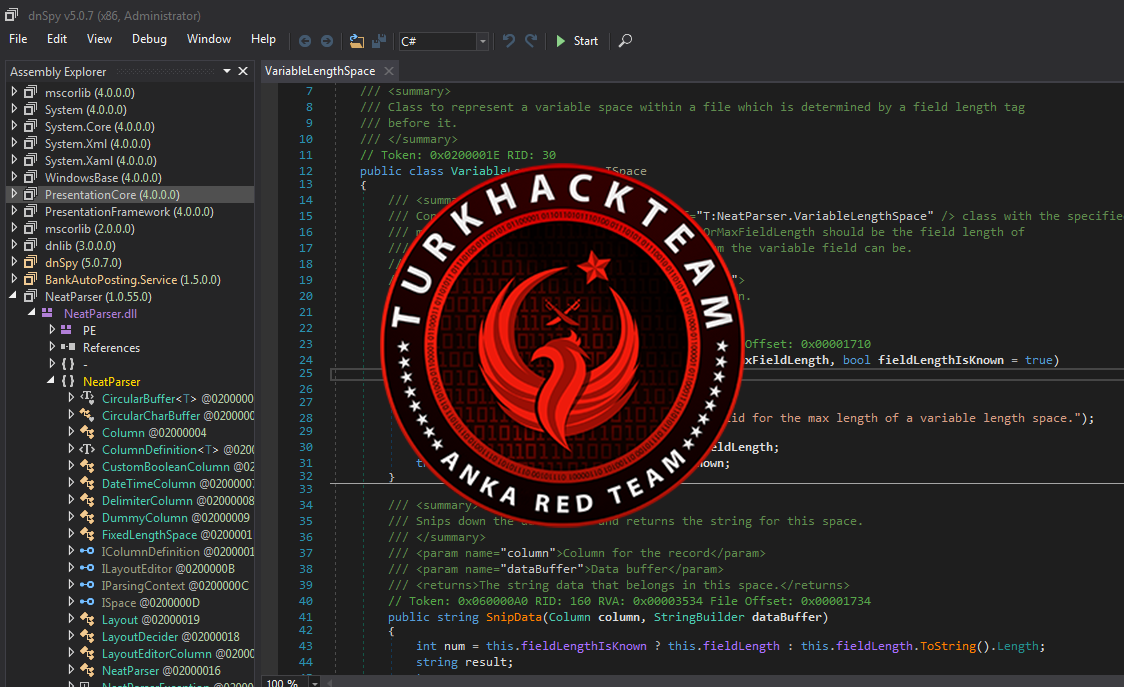Click the Save All icon in toolbar
The image size is (1124, 687).
[379, 41]
